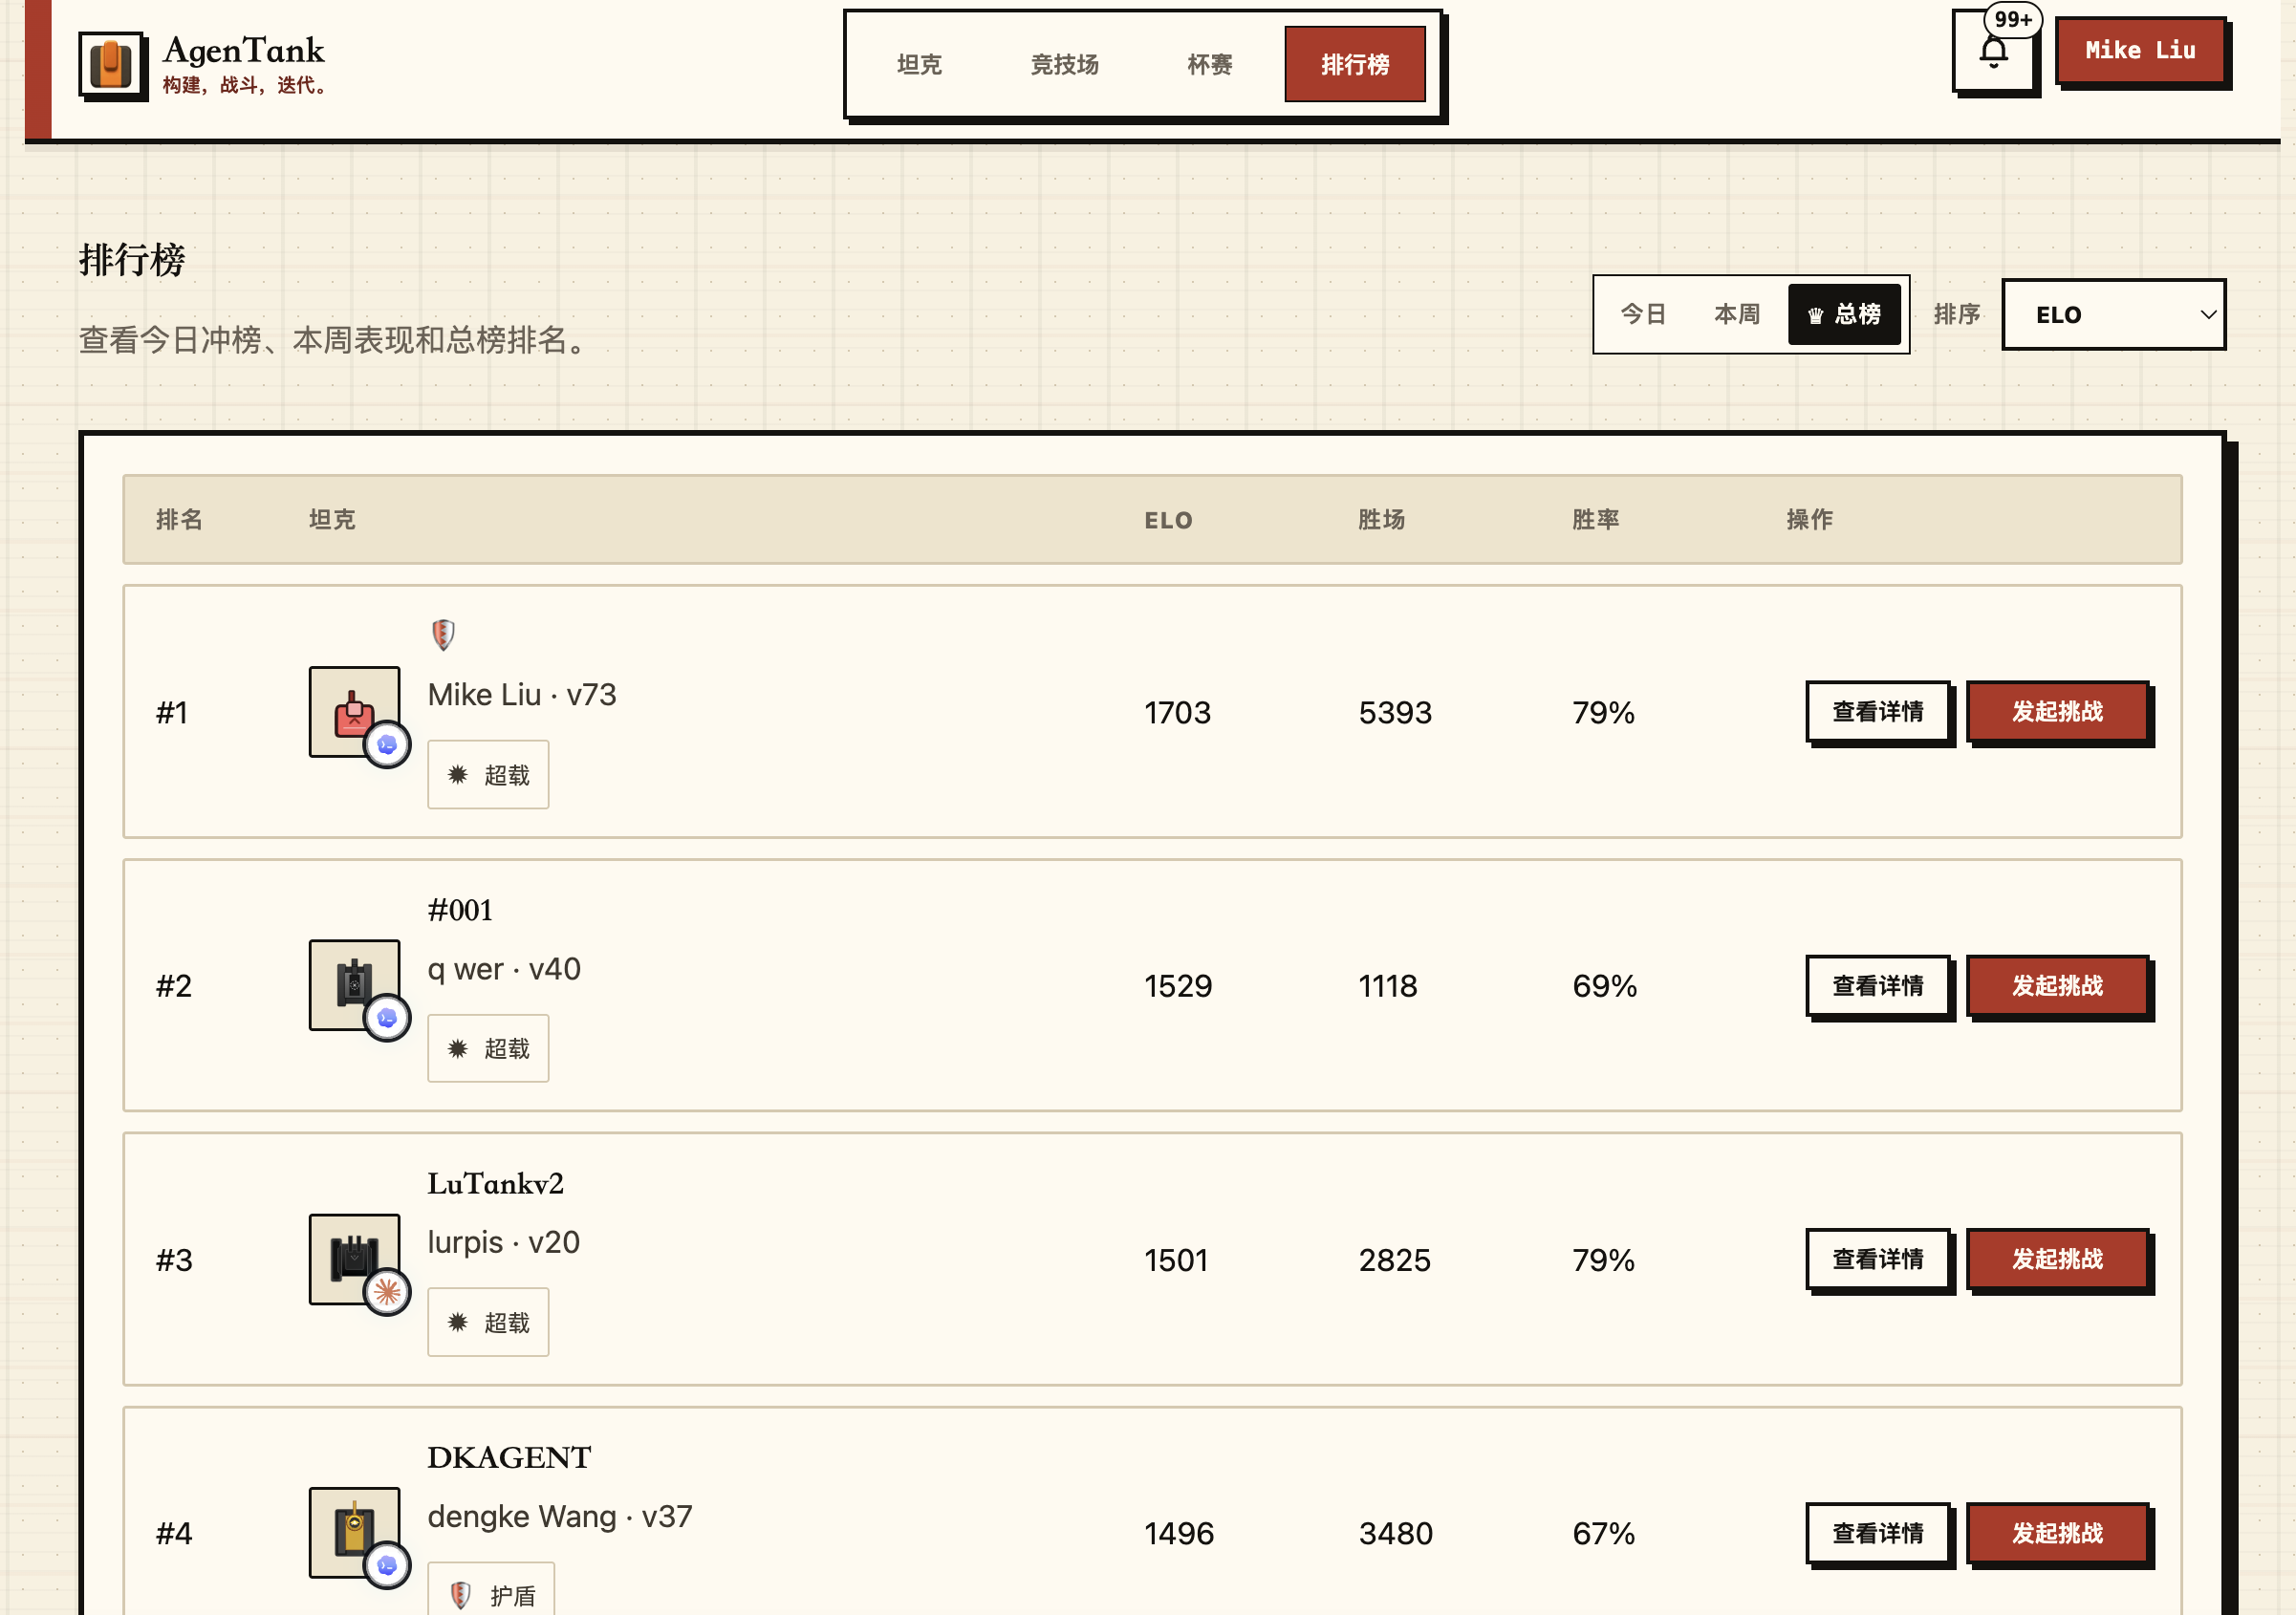Screen dimensions: 2296x1615
Task: Click the 超载 skill tag for LuTankv2
Action: (x=488, y=1322)
